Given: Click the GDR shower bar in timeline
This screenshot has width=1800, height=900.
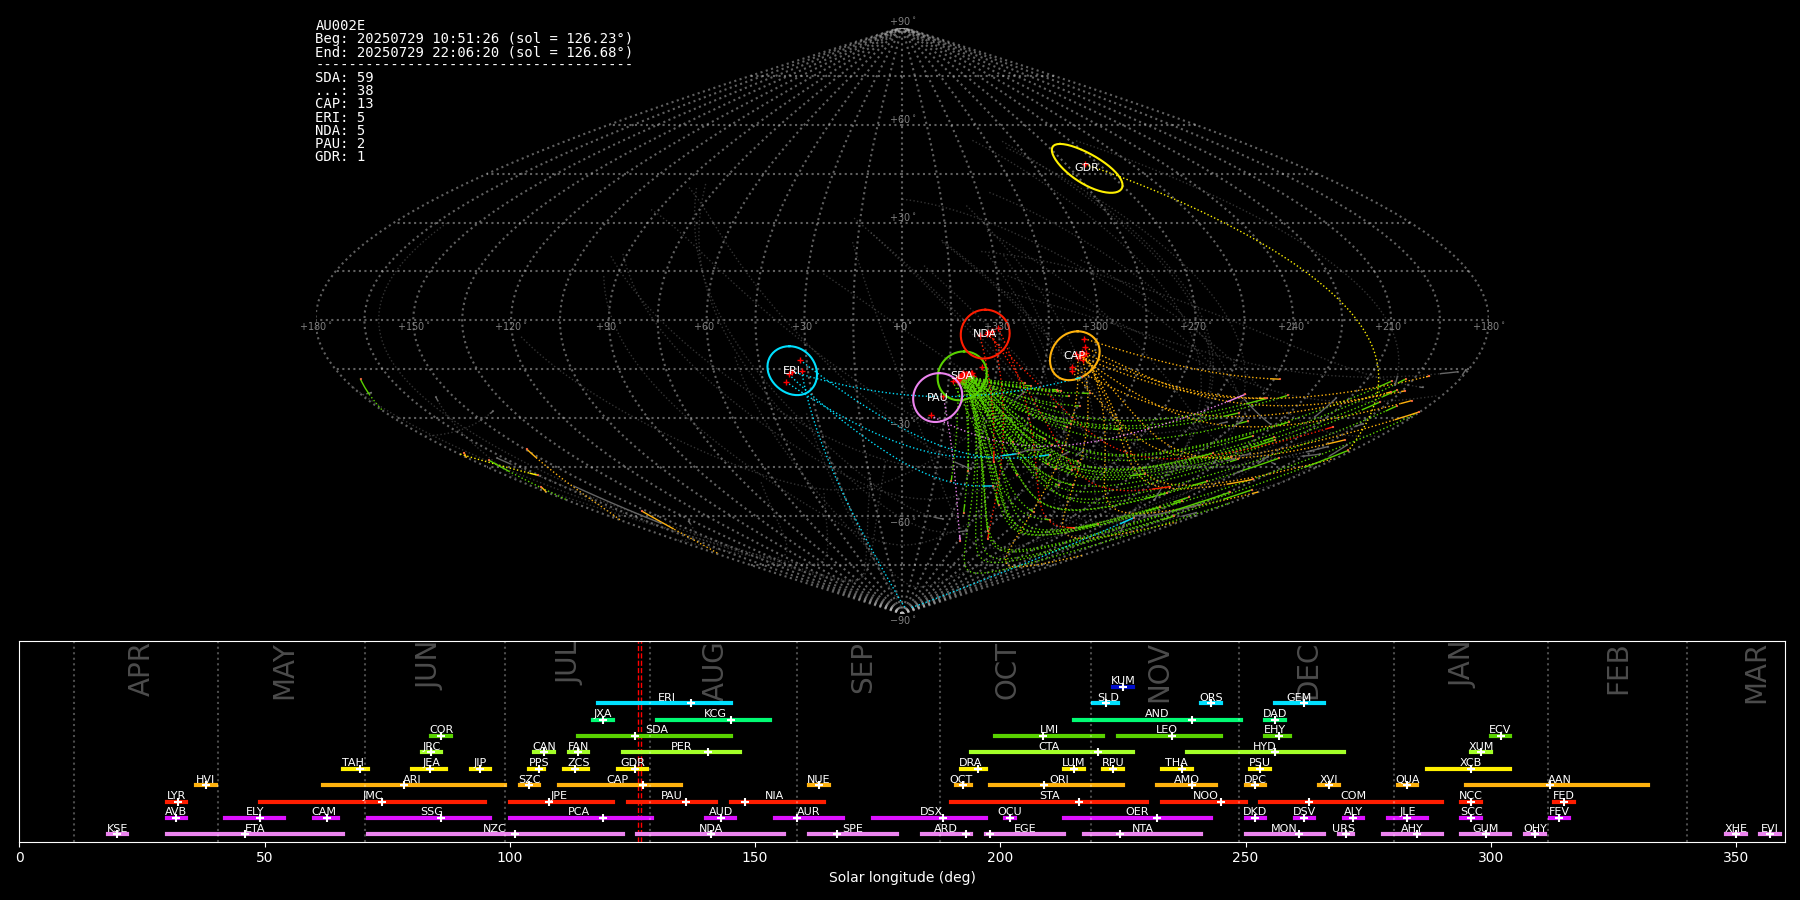Looking at the screenshot, I should click(x=632, y=769).
